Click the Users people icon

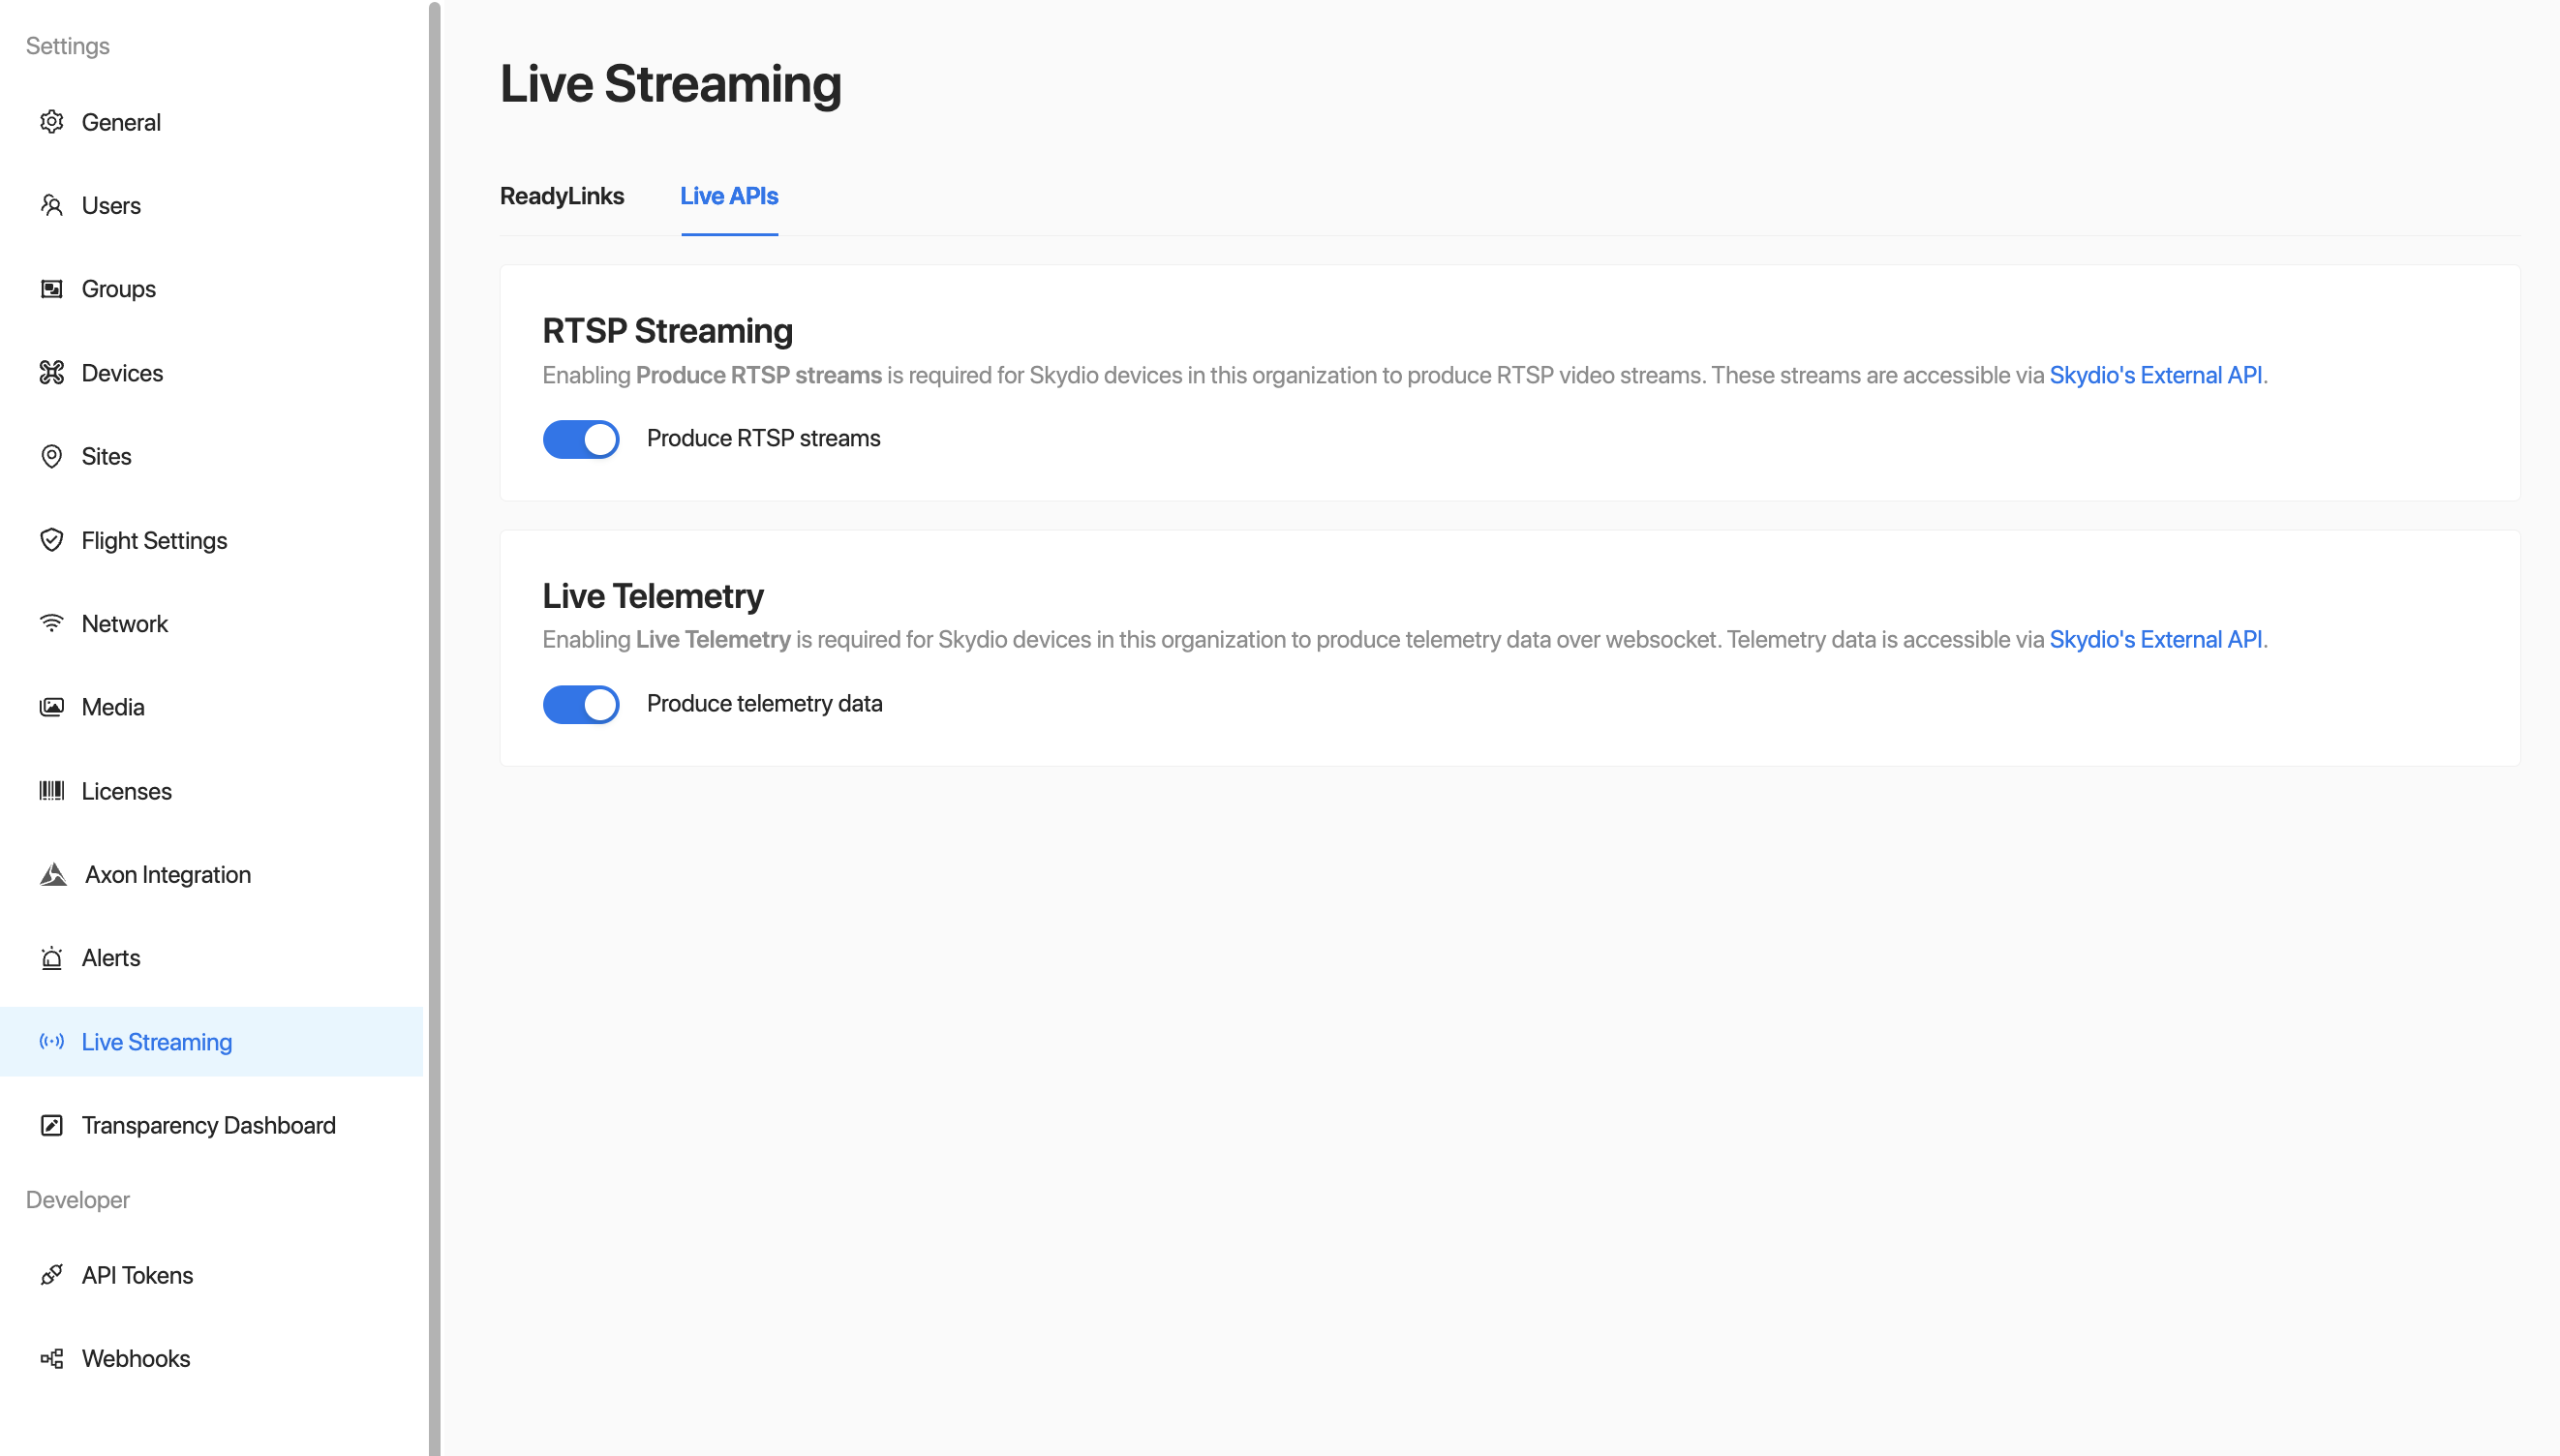coord(52,205)
